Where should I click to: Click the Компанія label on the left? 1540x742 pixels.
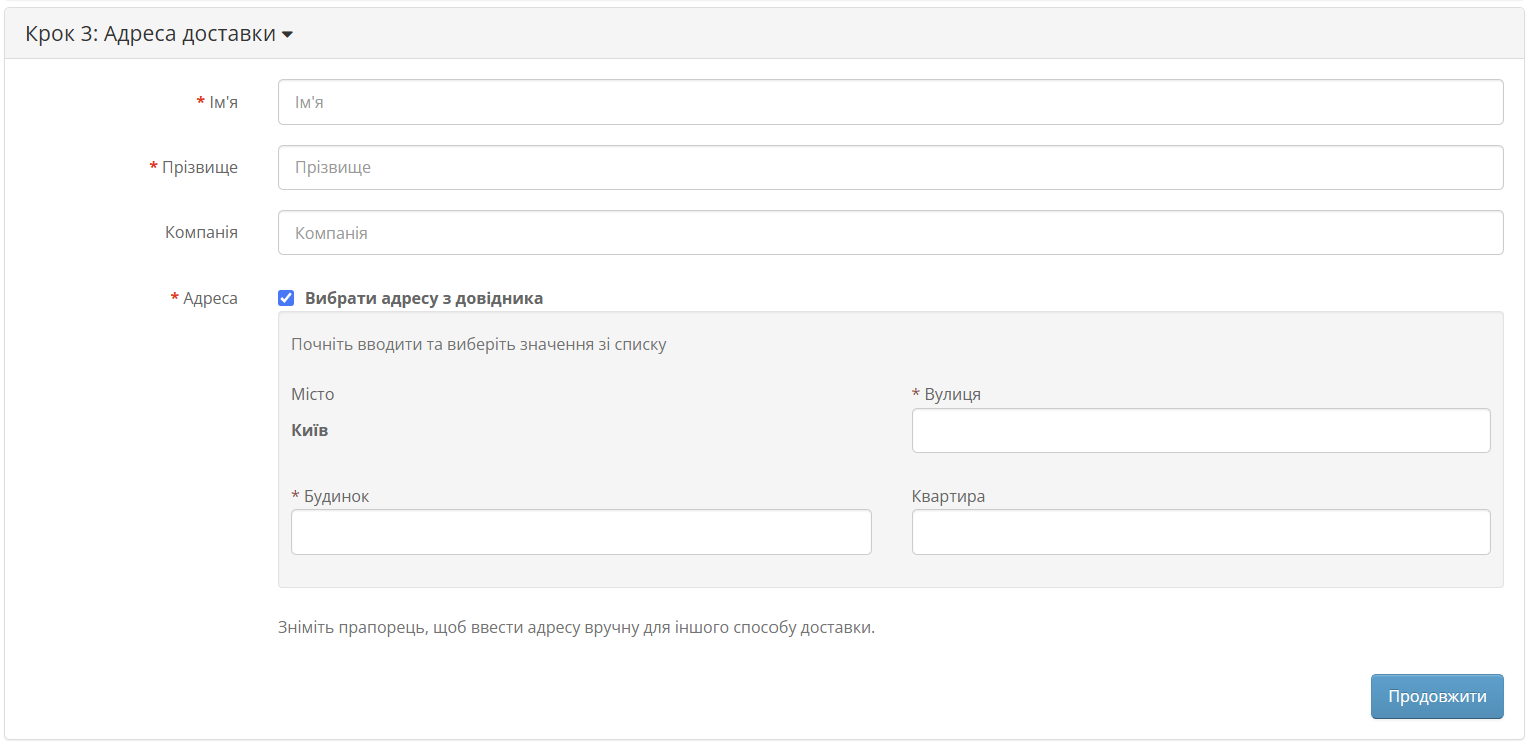point(201,232)
